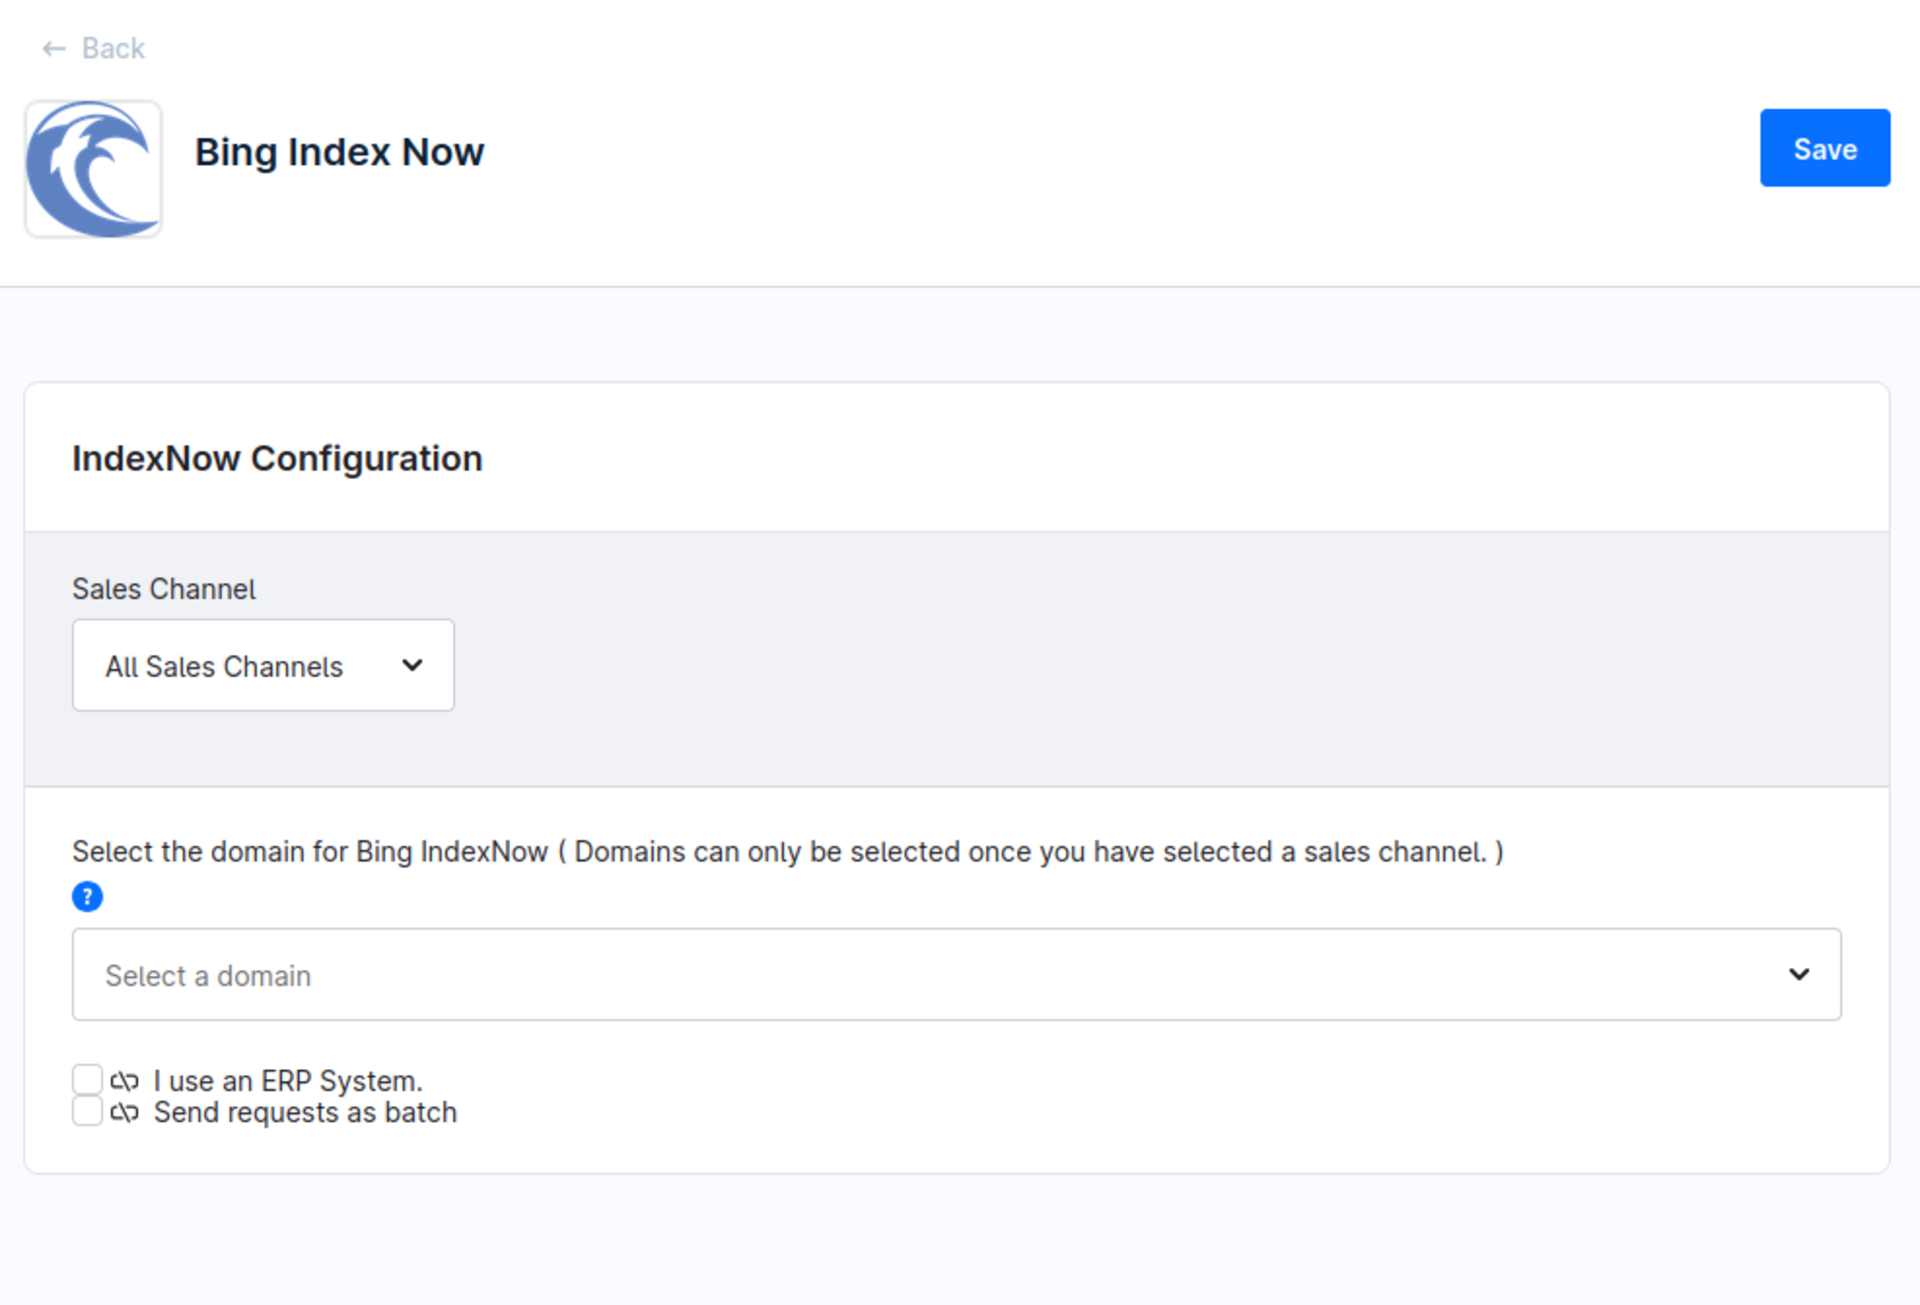This screenshot has width=1920, height=1305.
Task: Click the IndexNow Configuration card heading
Action: (277, 458)
